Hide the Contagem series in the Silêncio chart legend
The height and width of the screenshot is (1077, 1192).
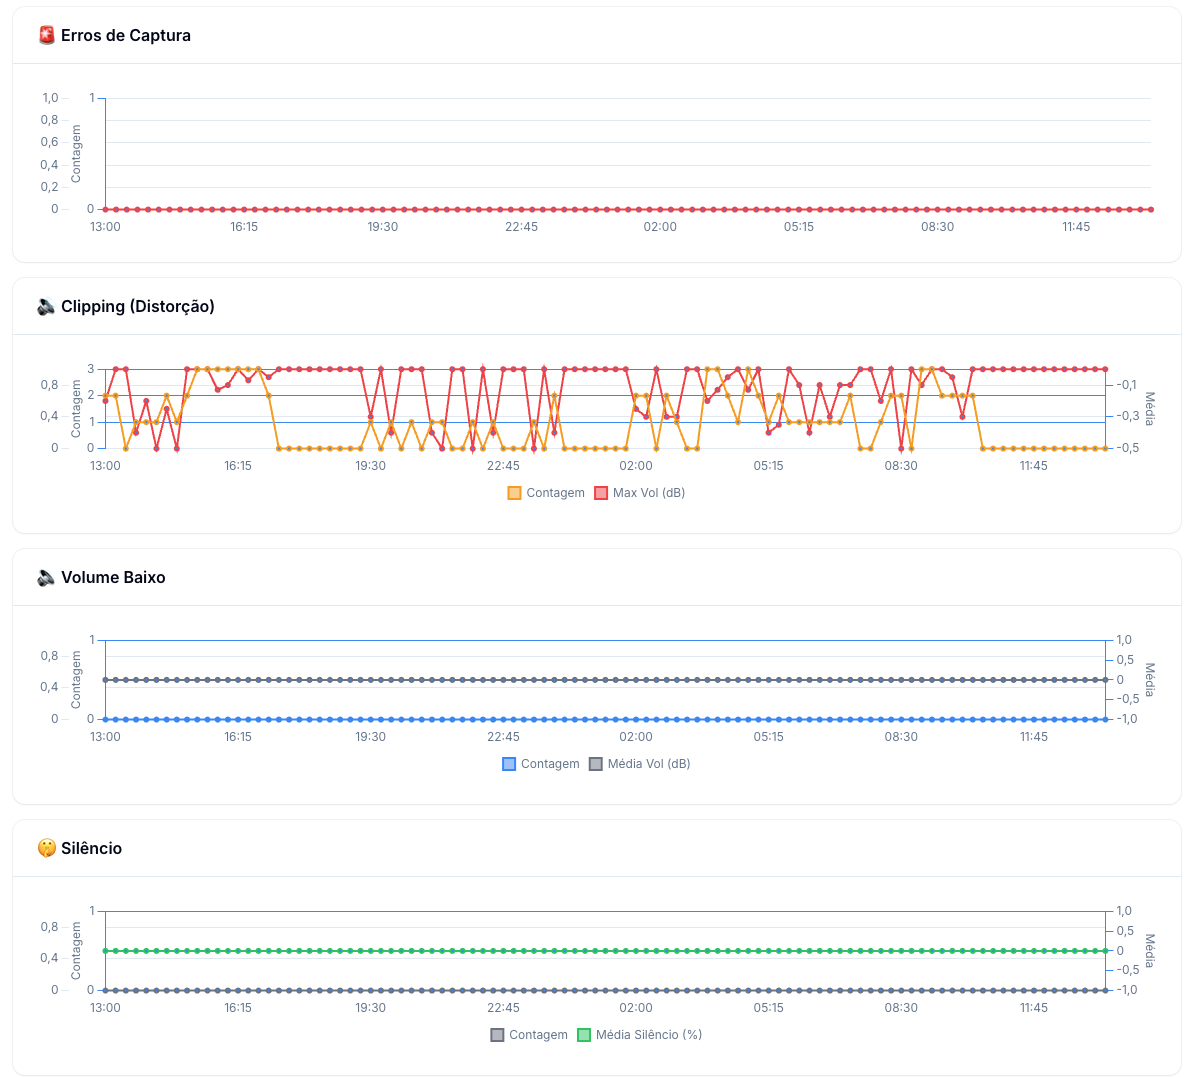[x=538, y=1035]
